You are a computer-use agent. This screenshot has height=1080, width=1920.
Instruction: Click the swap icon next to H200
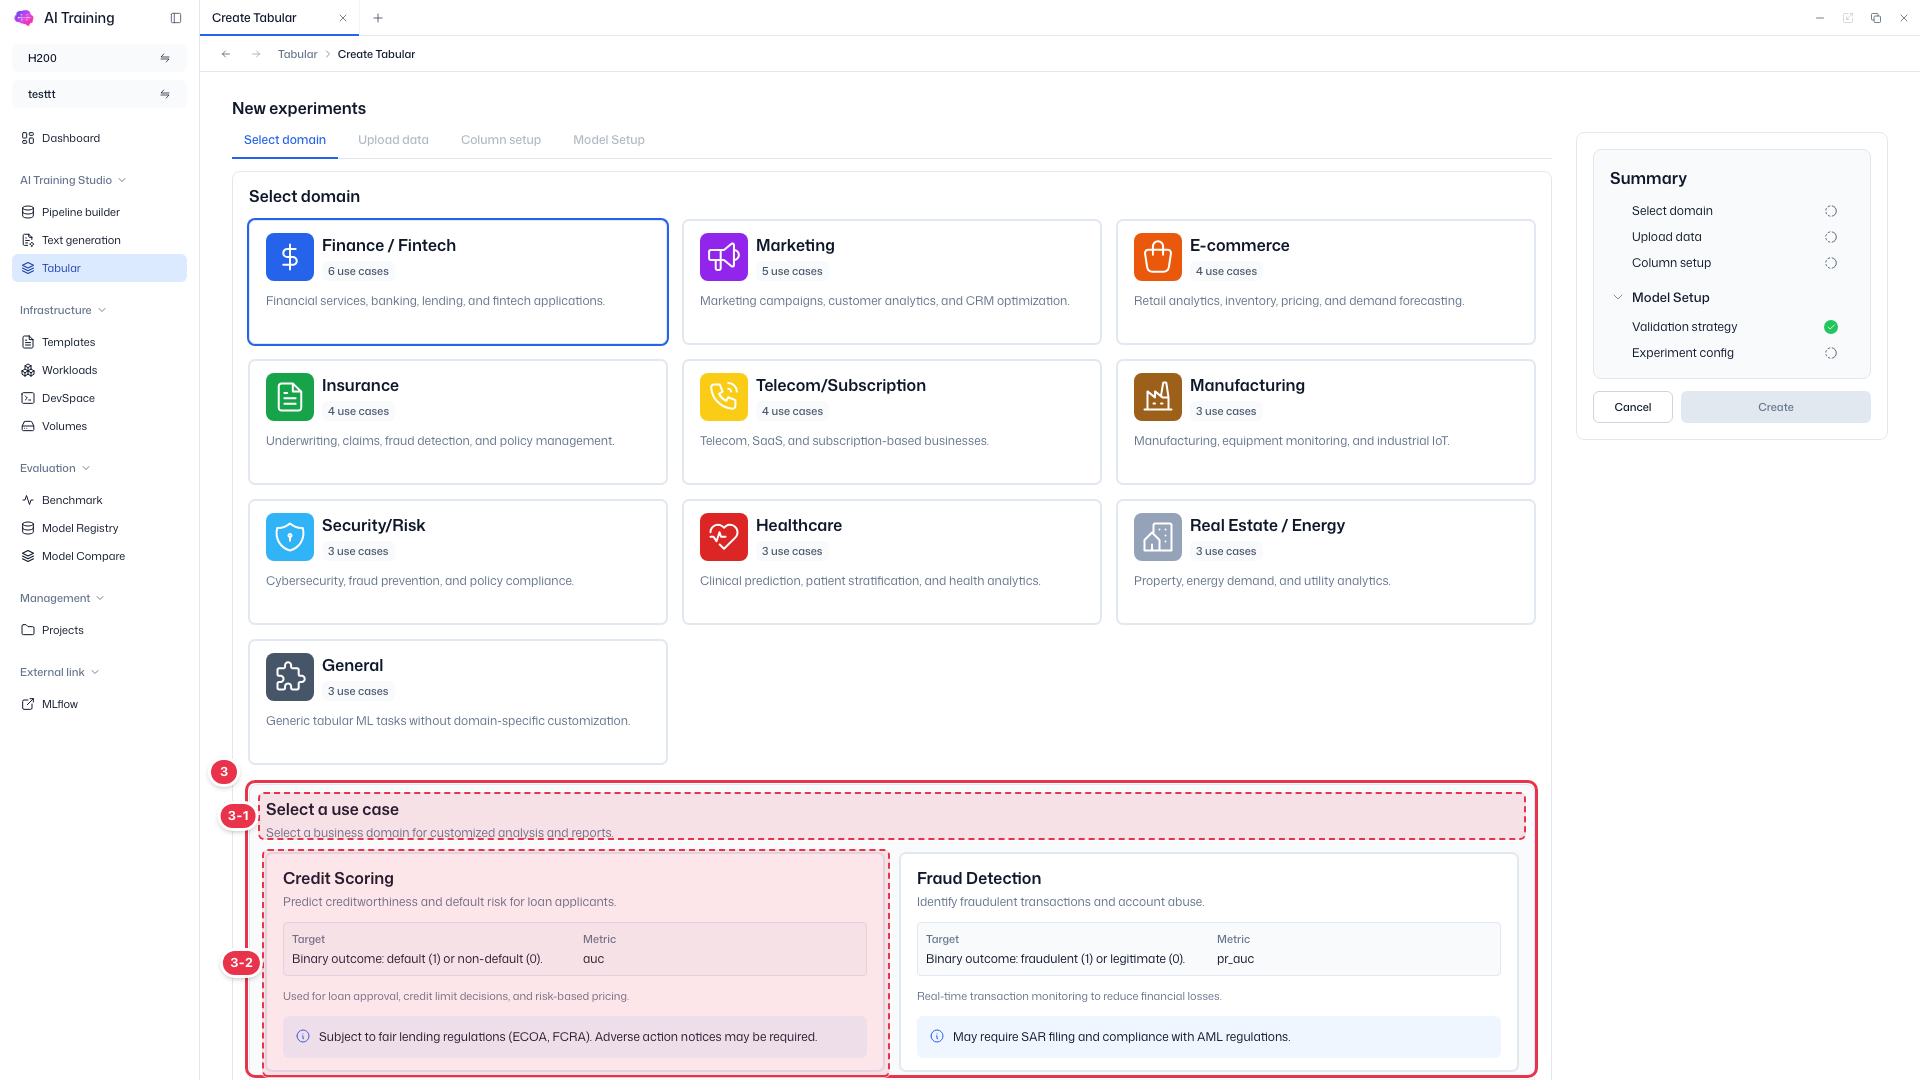(x=165, y=58)
